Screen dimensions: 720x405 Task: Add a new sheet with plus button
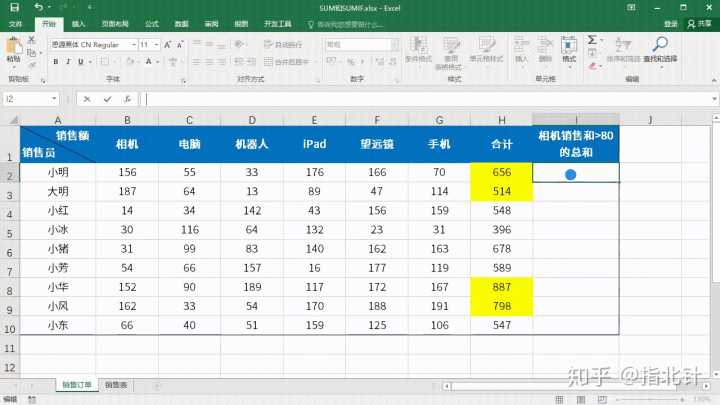click(157, 385)
